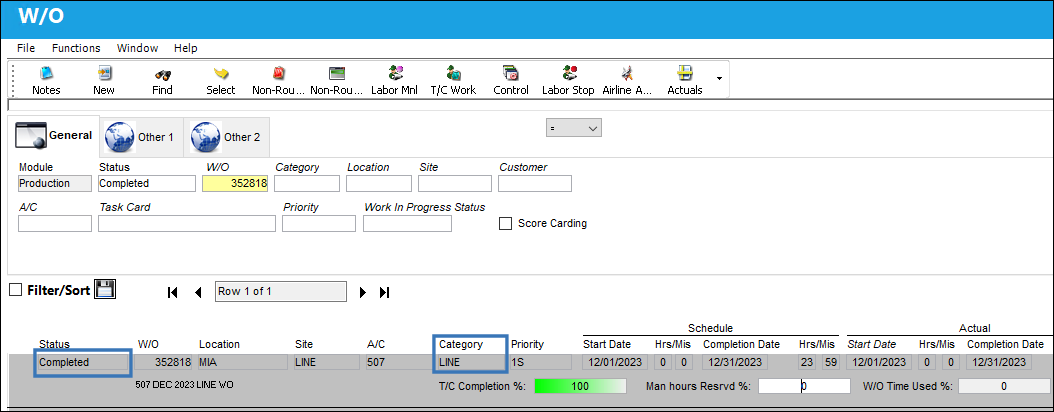
Task: Click the 23 hours schedule cell
Action: (x=807, y=362)
